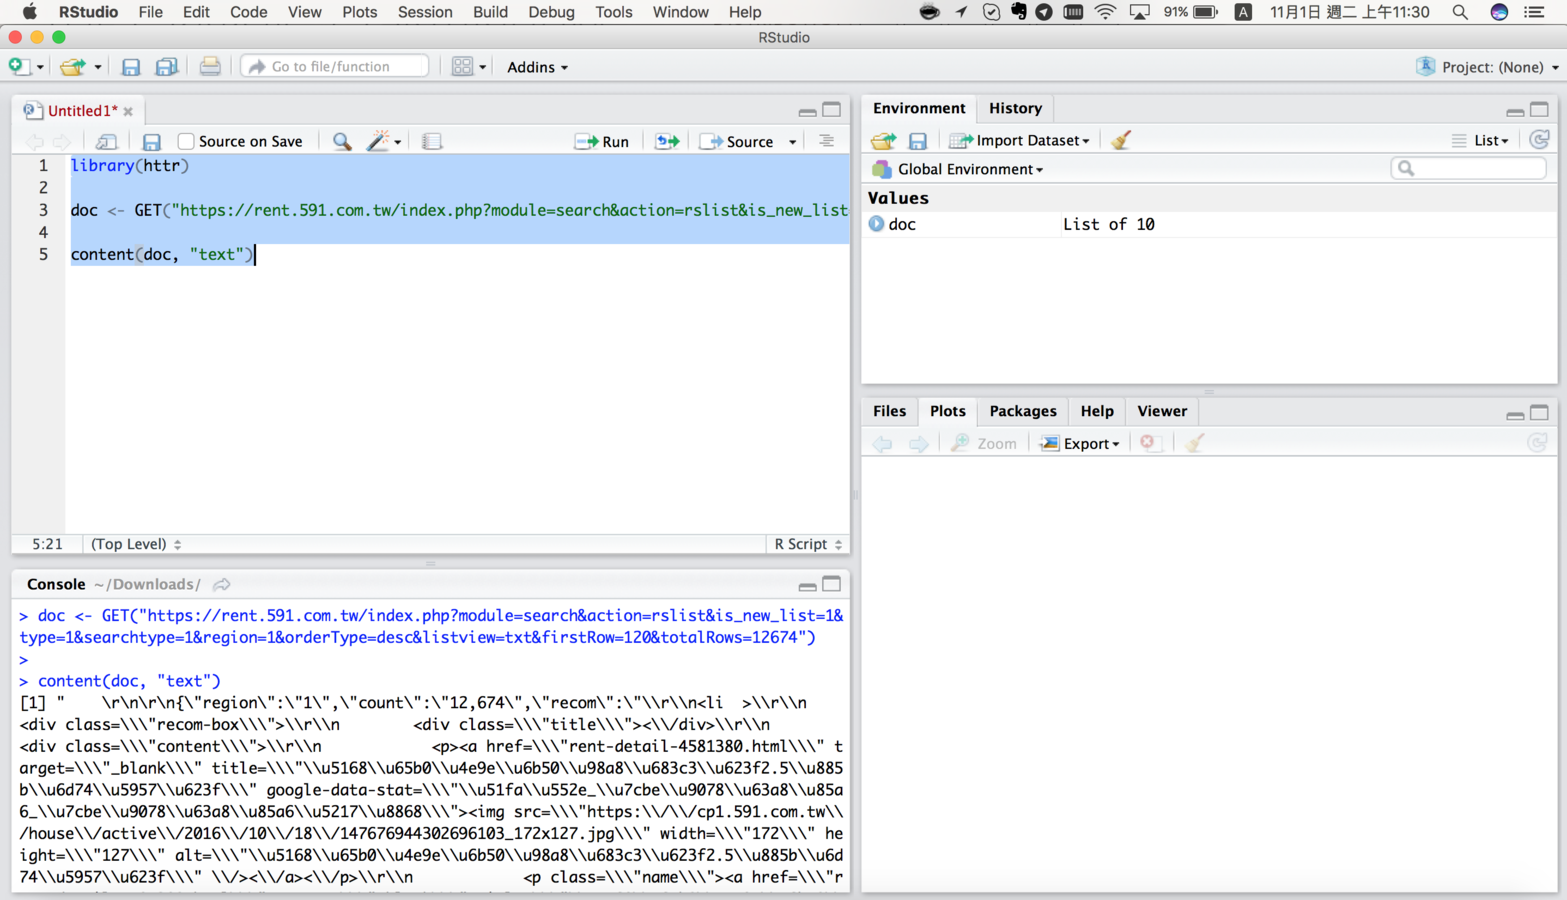Switch to the Files tab

click(889, 411)
